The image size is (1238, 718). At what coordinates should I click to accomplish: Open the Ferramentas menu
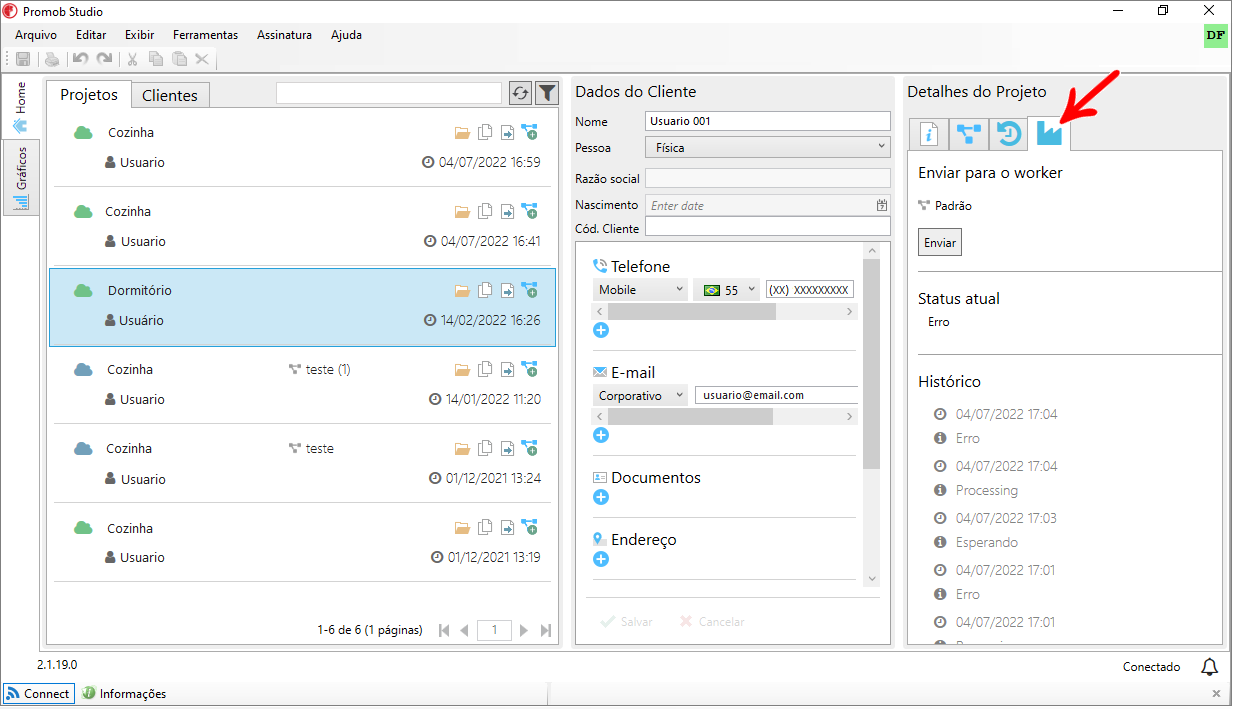tap(205, 35)
